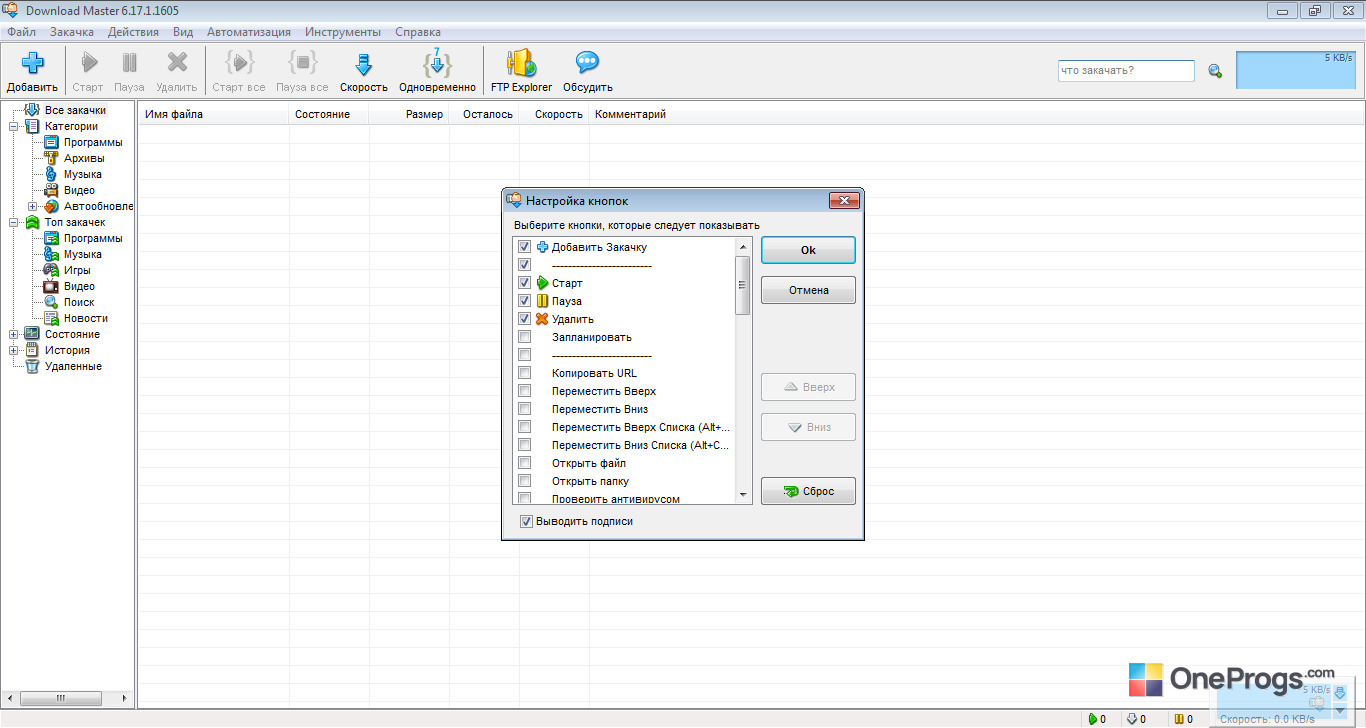This screenshot has width=1366, height=728.
Task: Click the down arrow of button list scrollbar
Action: pos(743,495)
